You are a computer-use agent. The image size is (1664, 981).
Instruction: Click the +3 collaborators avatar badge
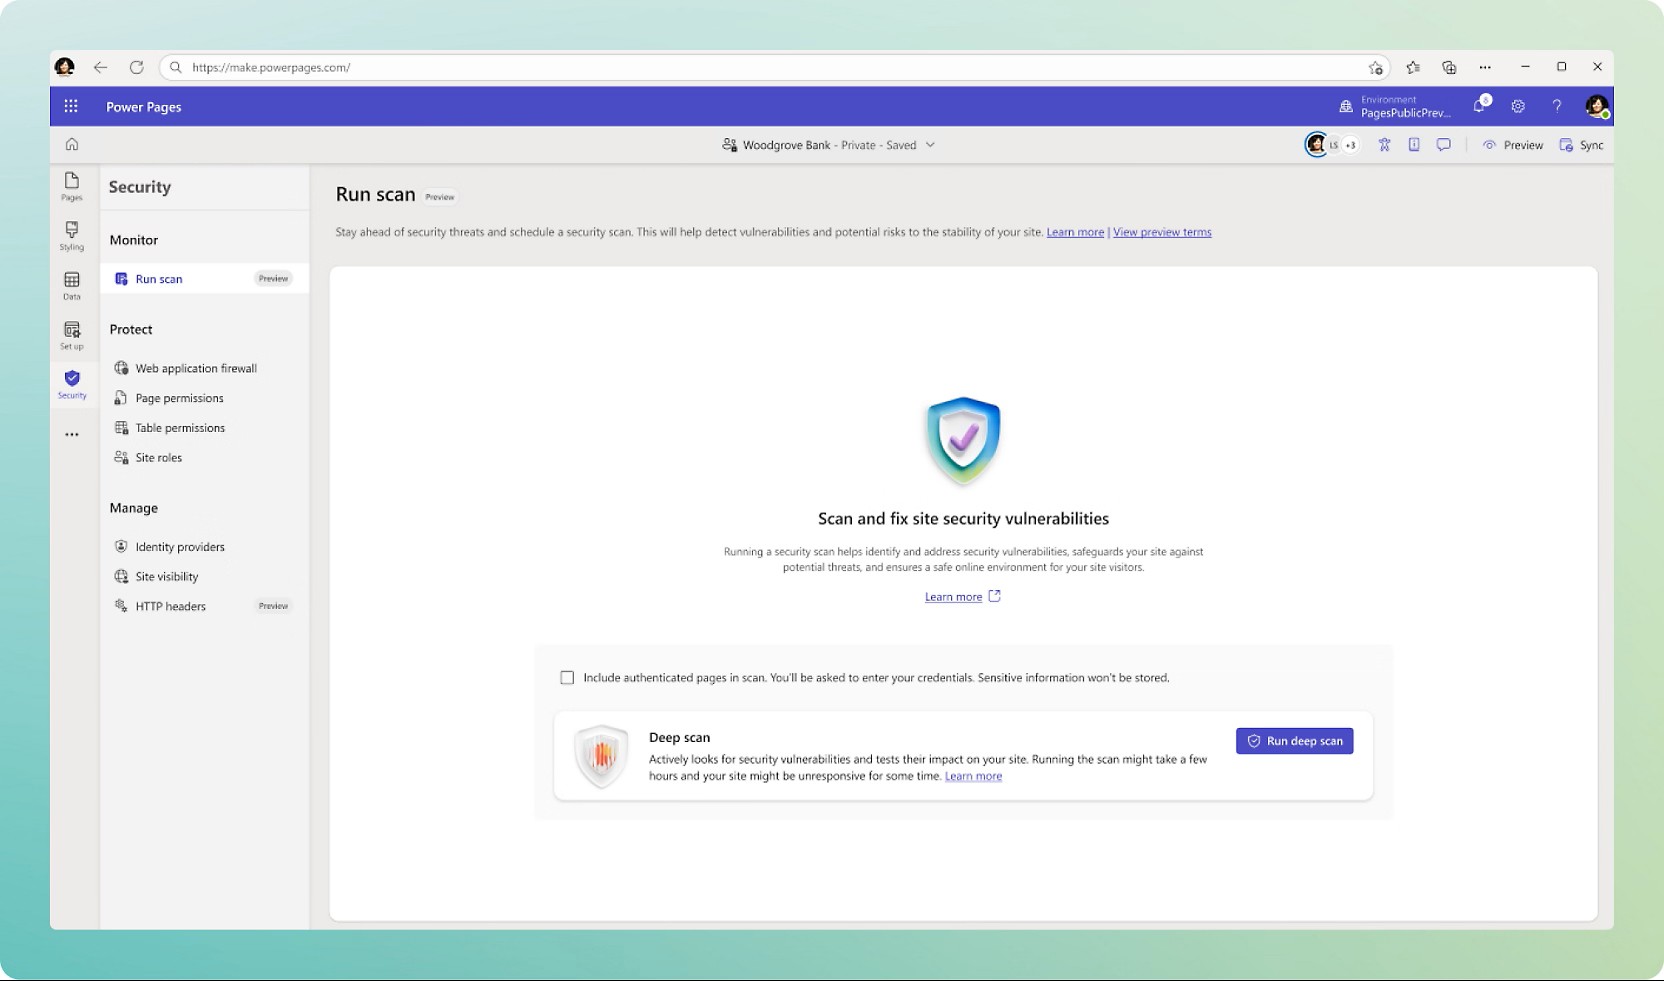1350,144
